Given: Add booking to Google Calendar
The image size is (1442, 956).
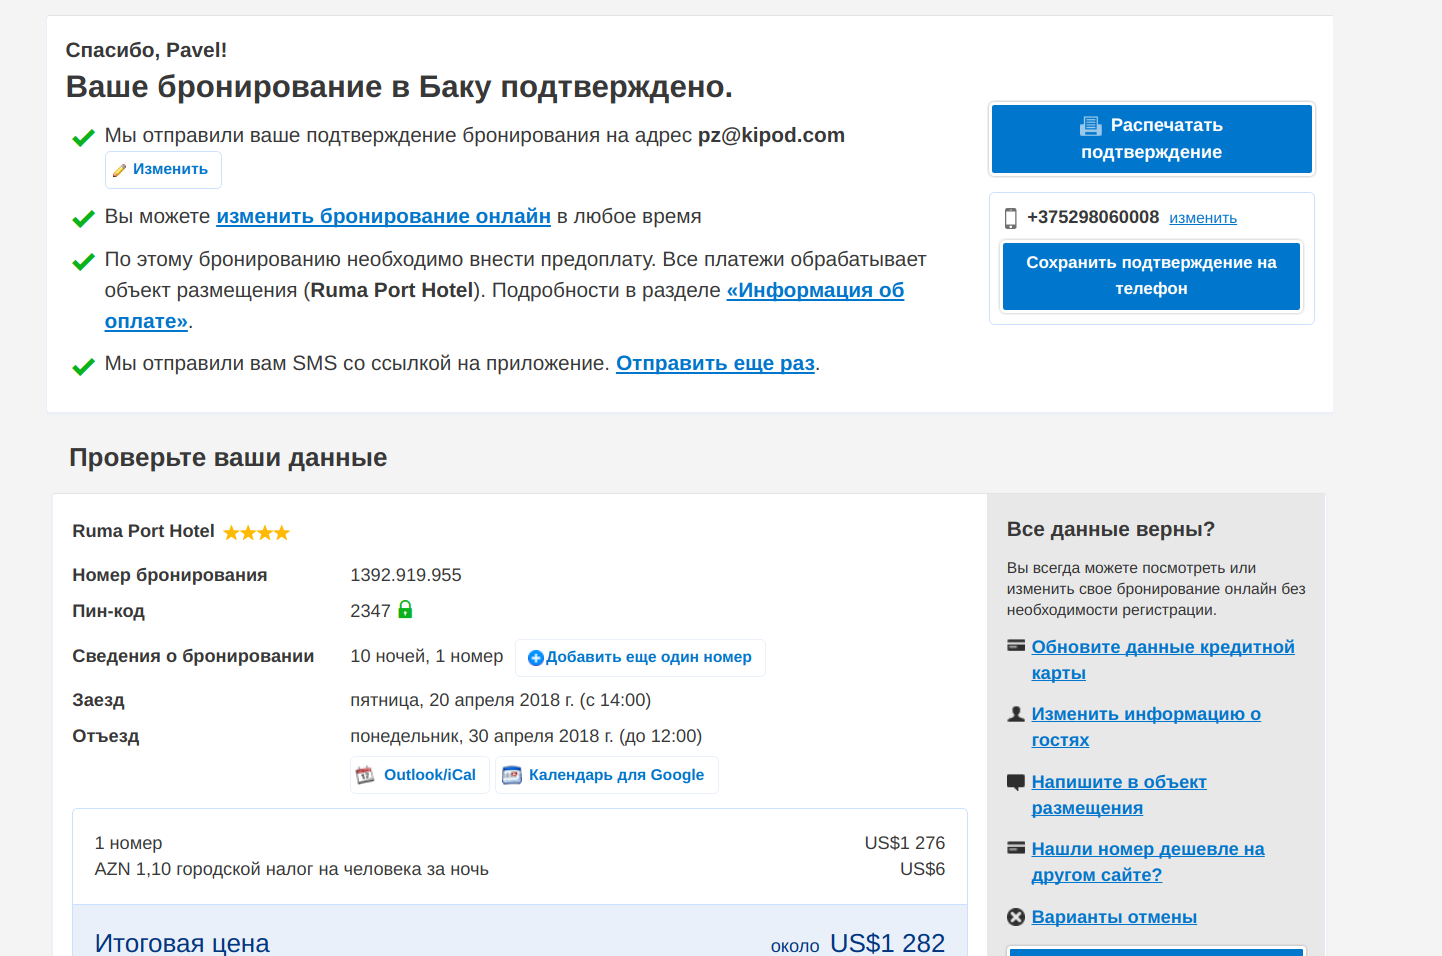Looking at the screenshot, I should (607, 775).
